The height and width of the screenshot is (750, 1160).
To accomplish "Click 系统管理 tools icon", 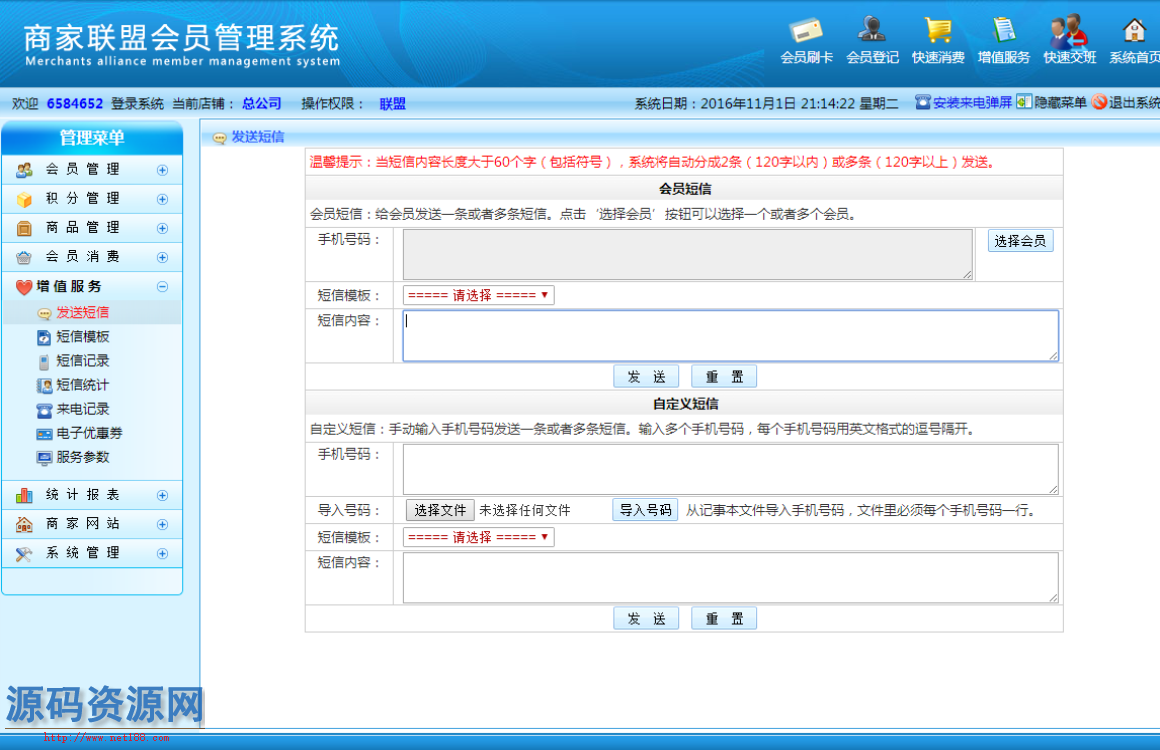I will click(24, 553).
